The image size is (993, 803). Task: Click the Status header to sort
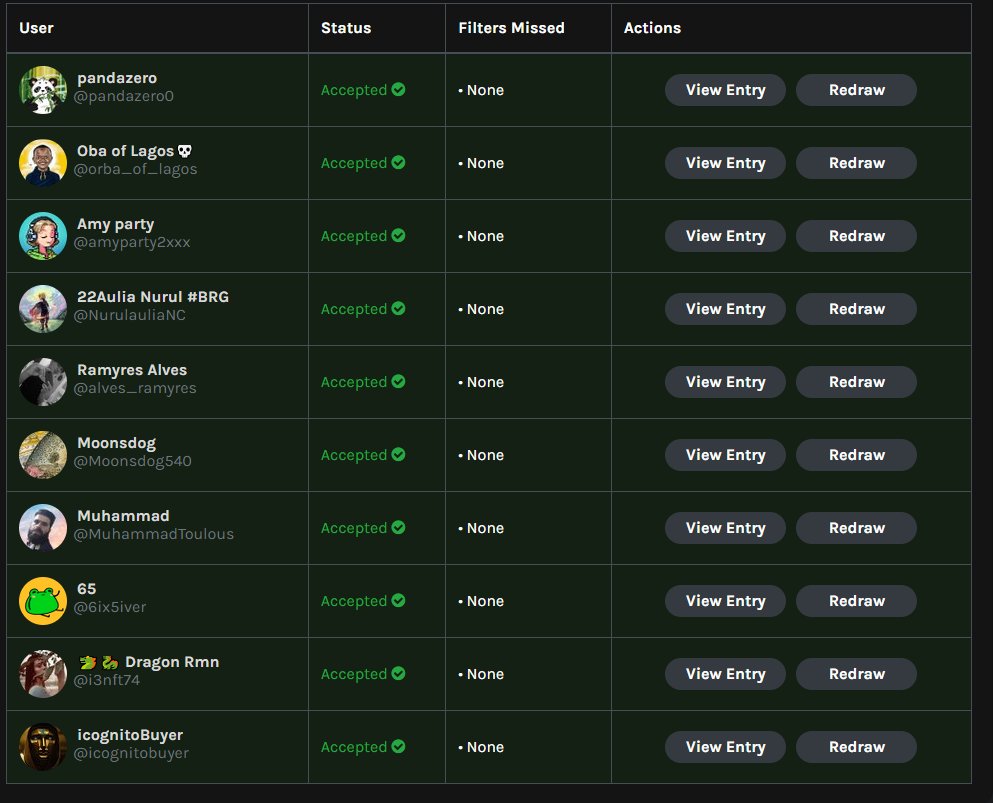click(x=346, y=27)
